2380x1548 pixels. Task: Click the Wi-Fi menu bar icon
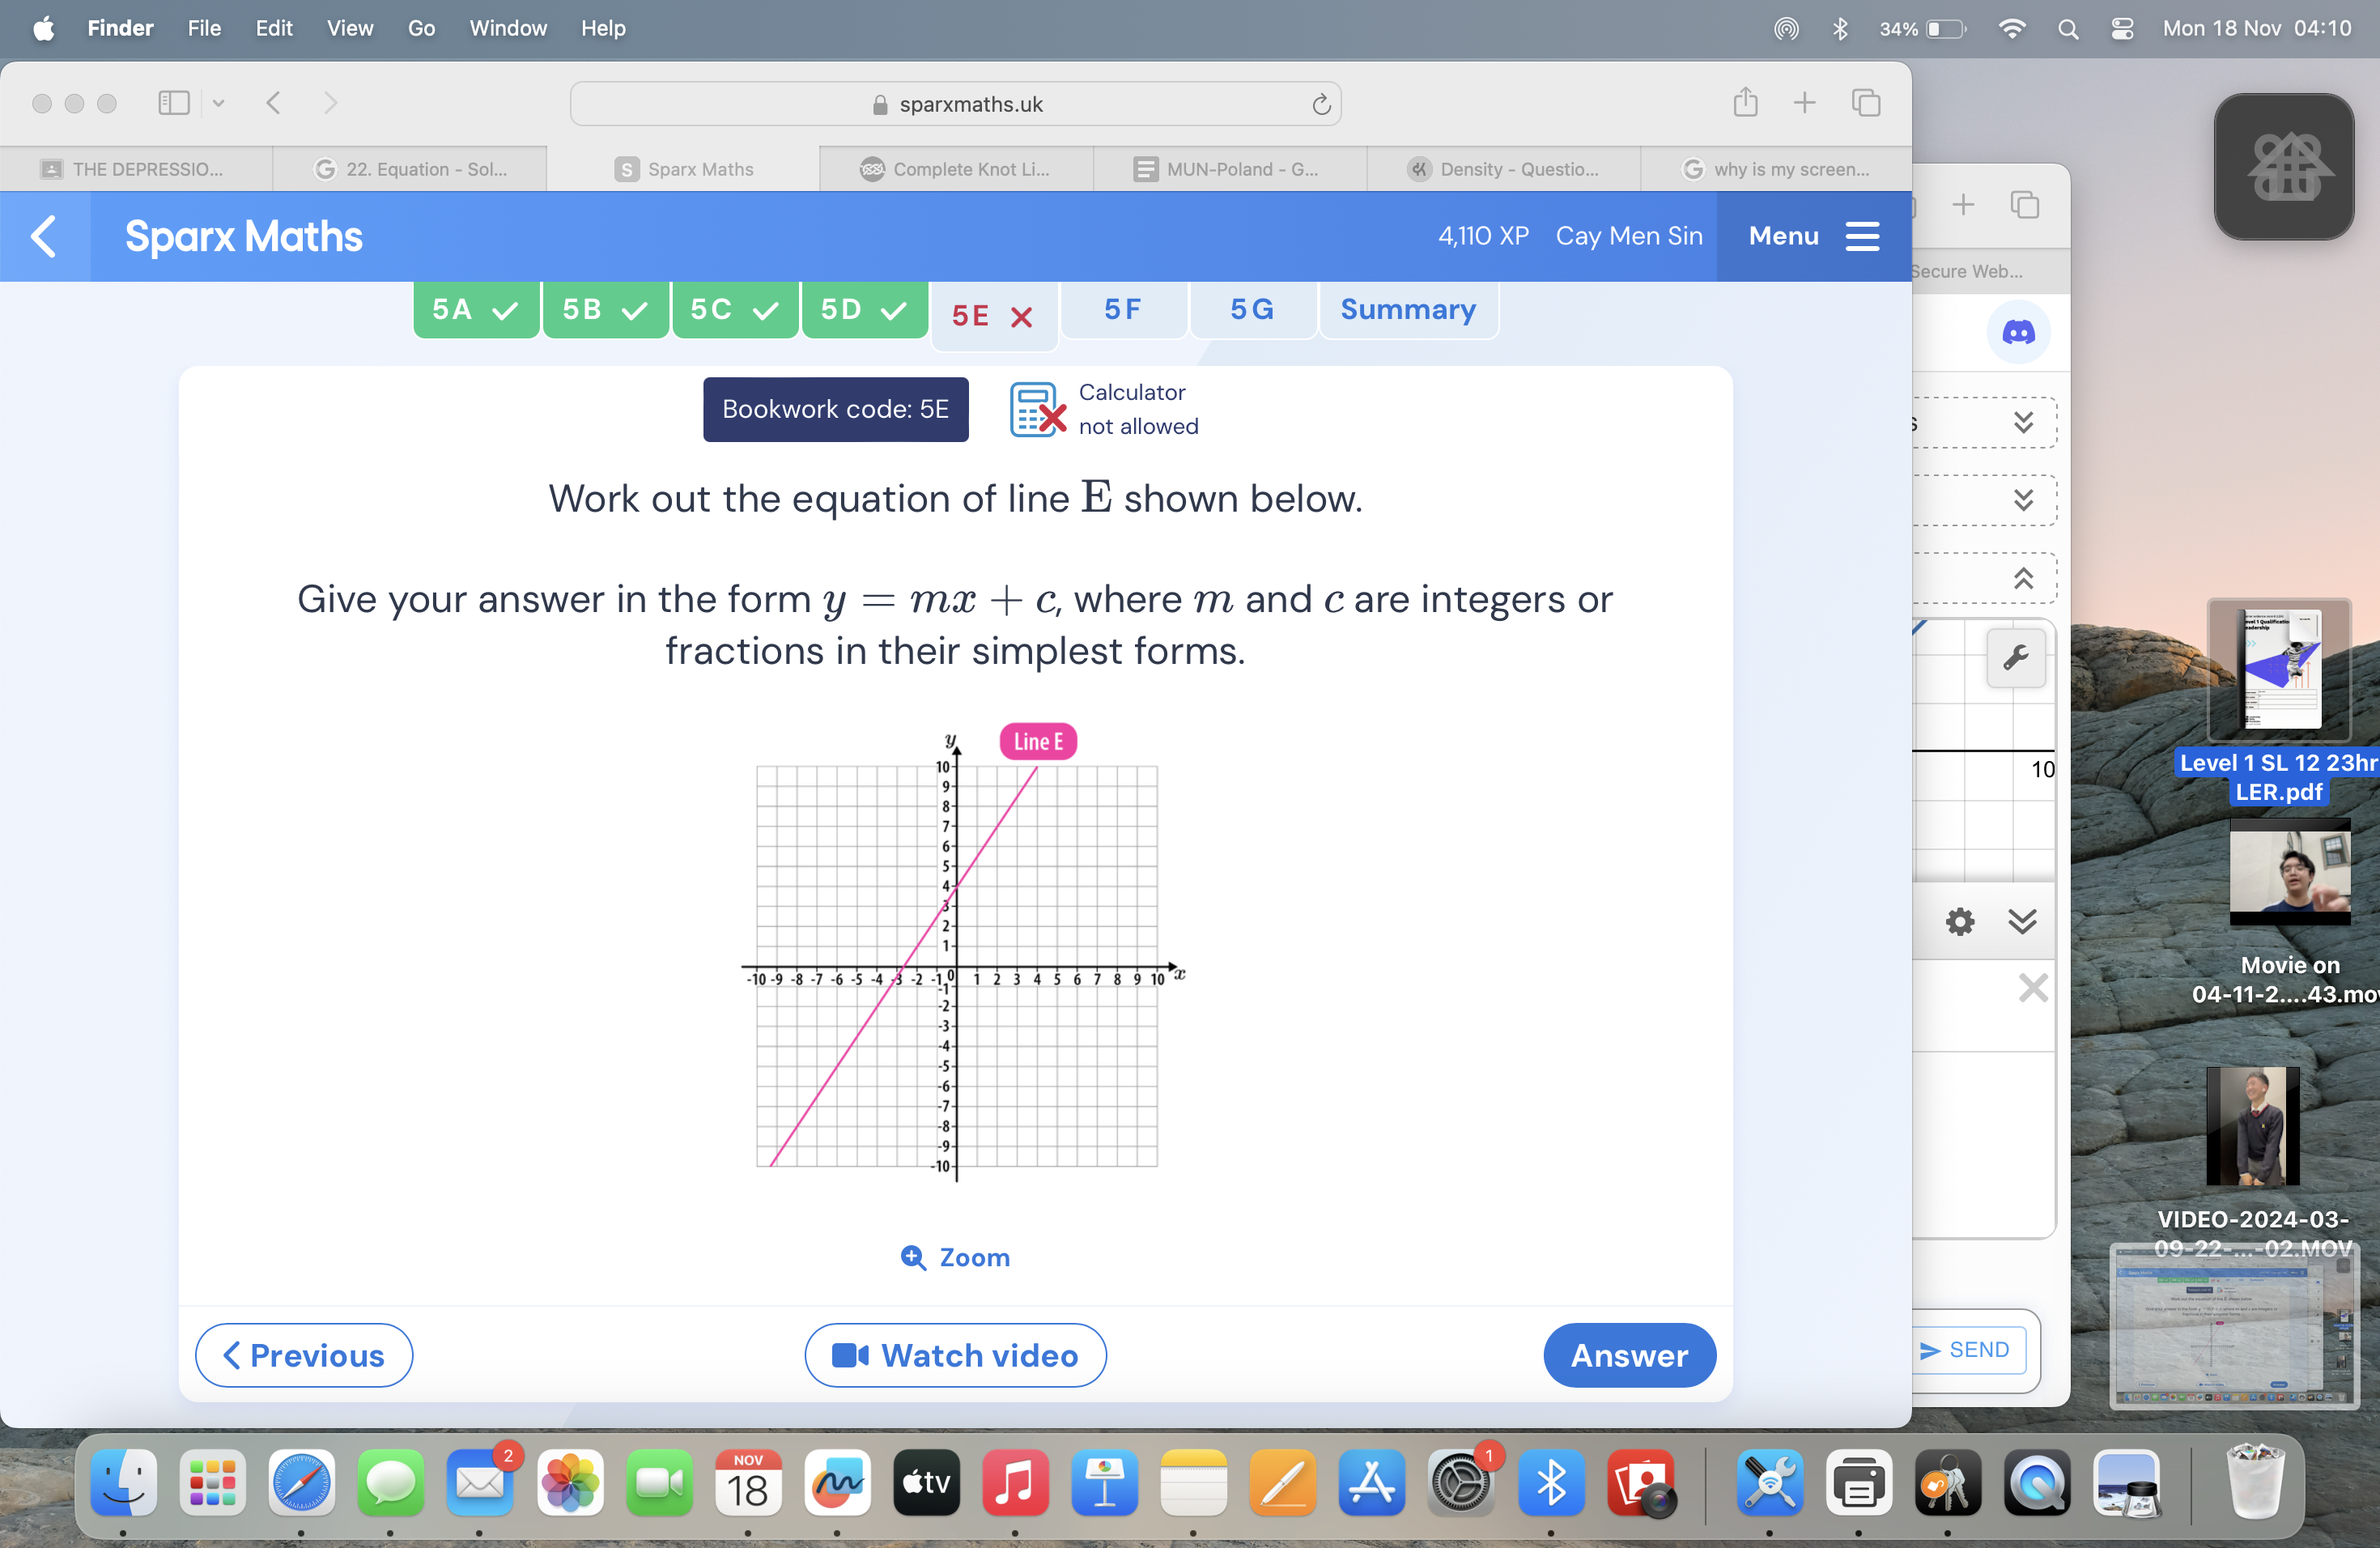click(2012, 28)
